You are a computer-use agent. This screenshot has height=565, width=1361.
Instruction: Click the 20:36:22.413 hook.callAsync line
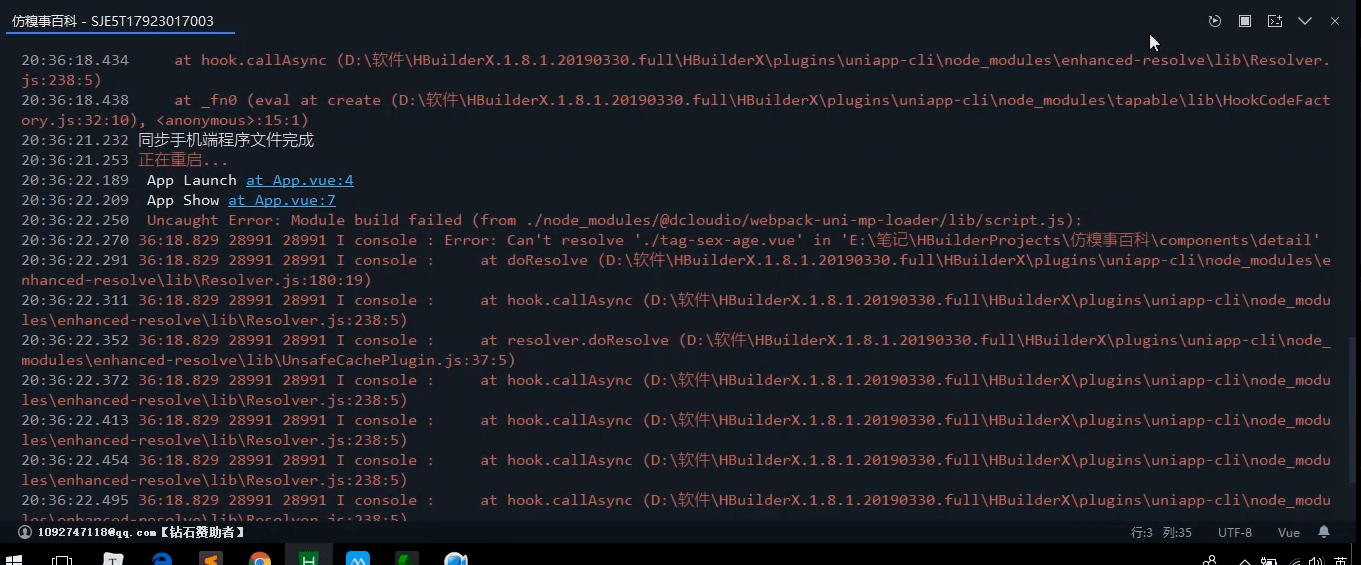(x=676, y=430)
